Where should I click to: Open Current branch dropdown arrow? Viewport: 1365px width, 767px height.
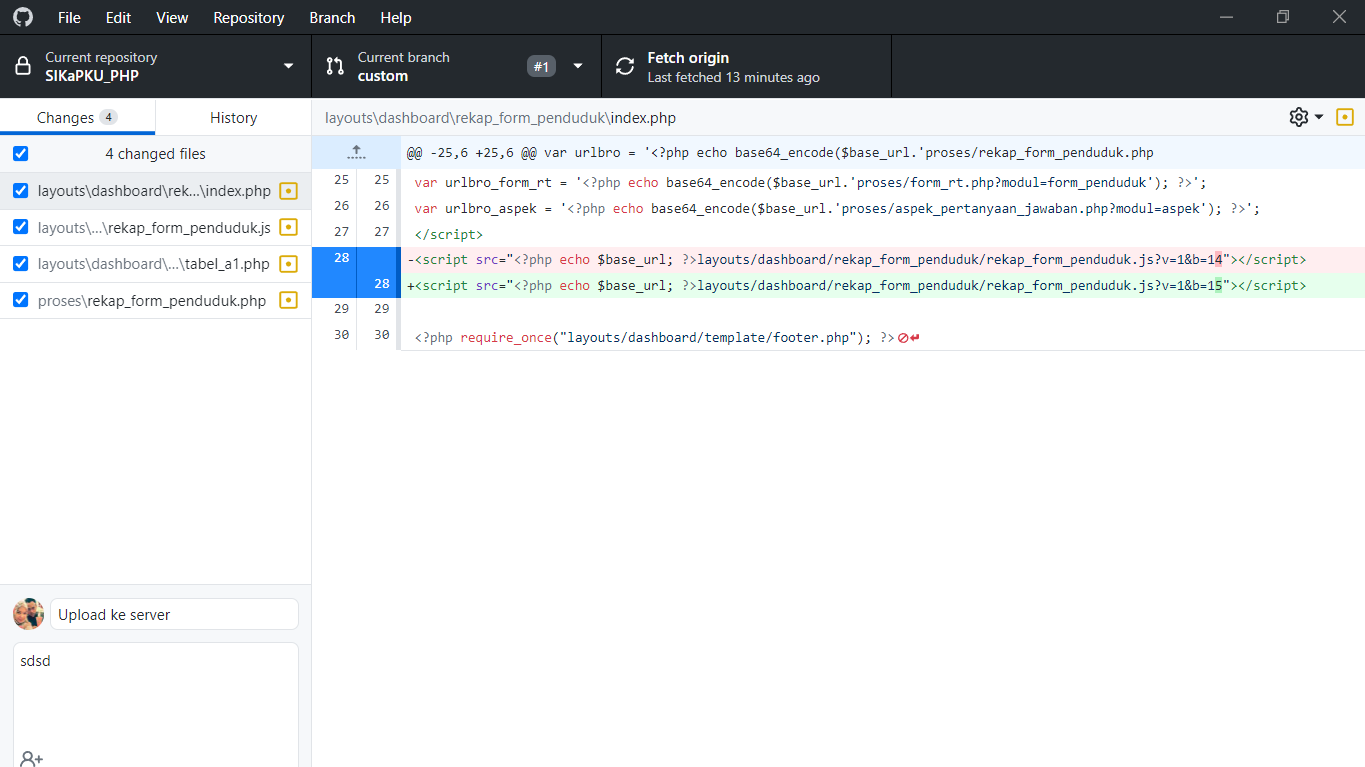577,67
